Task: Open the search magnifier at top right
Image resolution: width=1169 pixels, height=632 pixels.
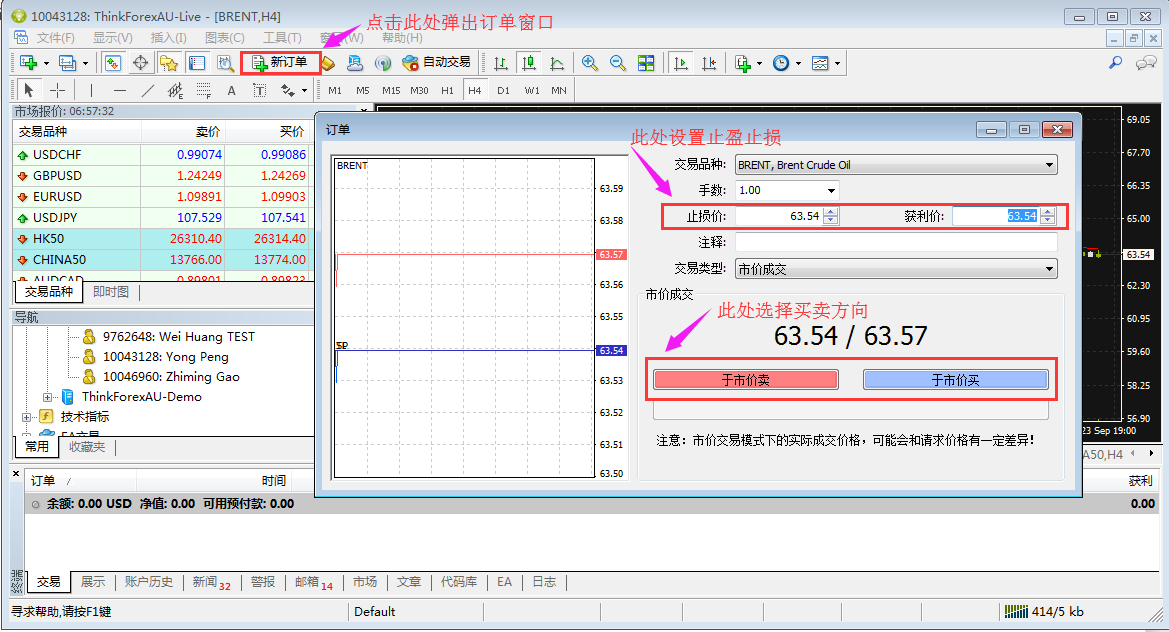Action: (x=1116, y=62)
